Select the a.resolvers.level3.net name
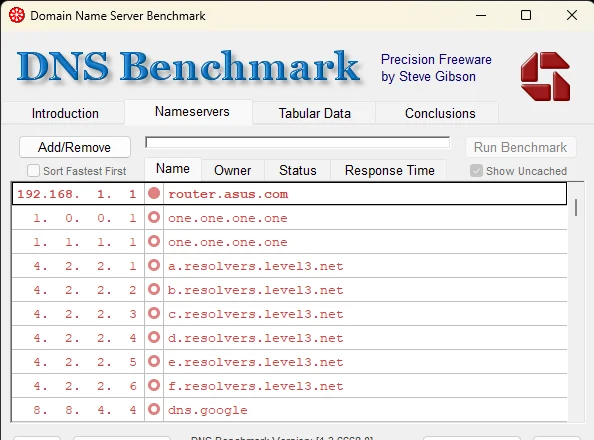This screenshot has height=440, width=594. (x=256, y=266)
